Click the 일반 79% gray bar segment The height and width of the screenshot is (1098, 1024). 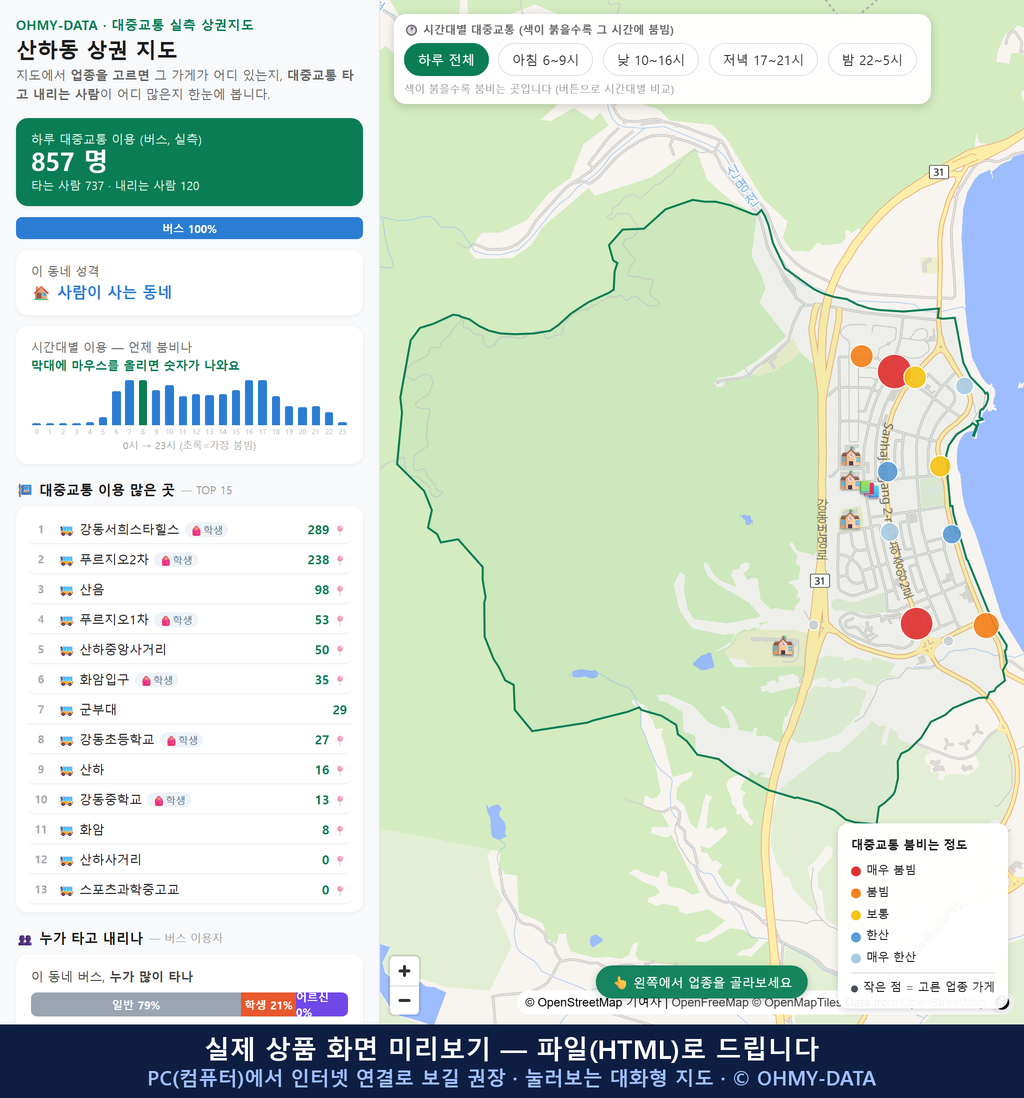tap(136, 1004)
